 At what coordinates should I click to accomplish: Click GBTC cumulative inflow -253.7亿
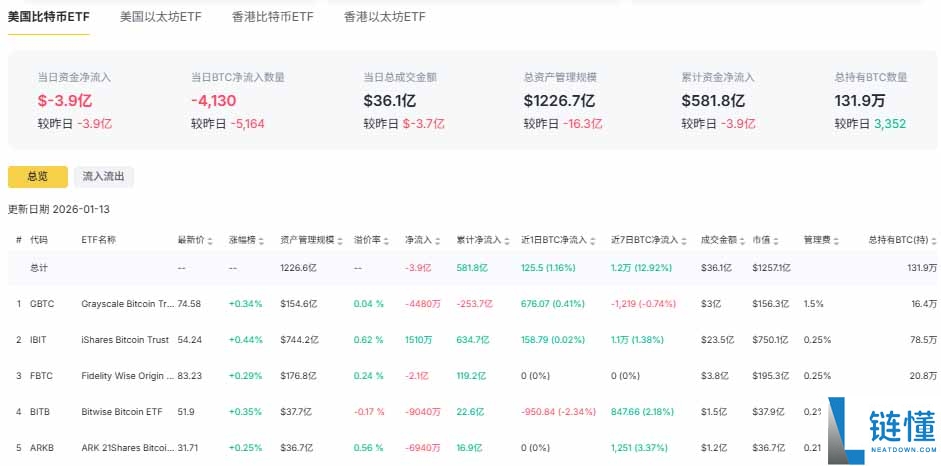point(475,304)
